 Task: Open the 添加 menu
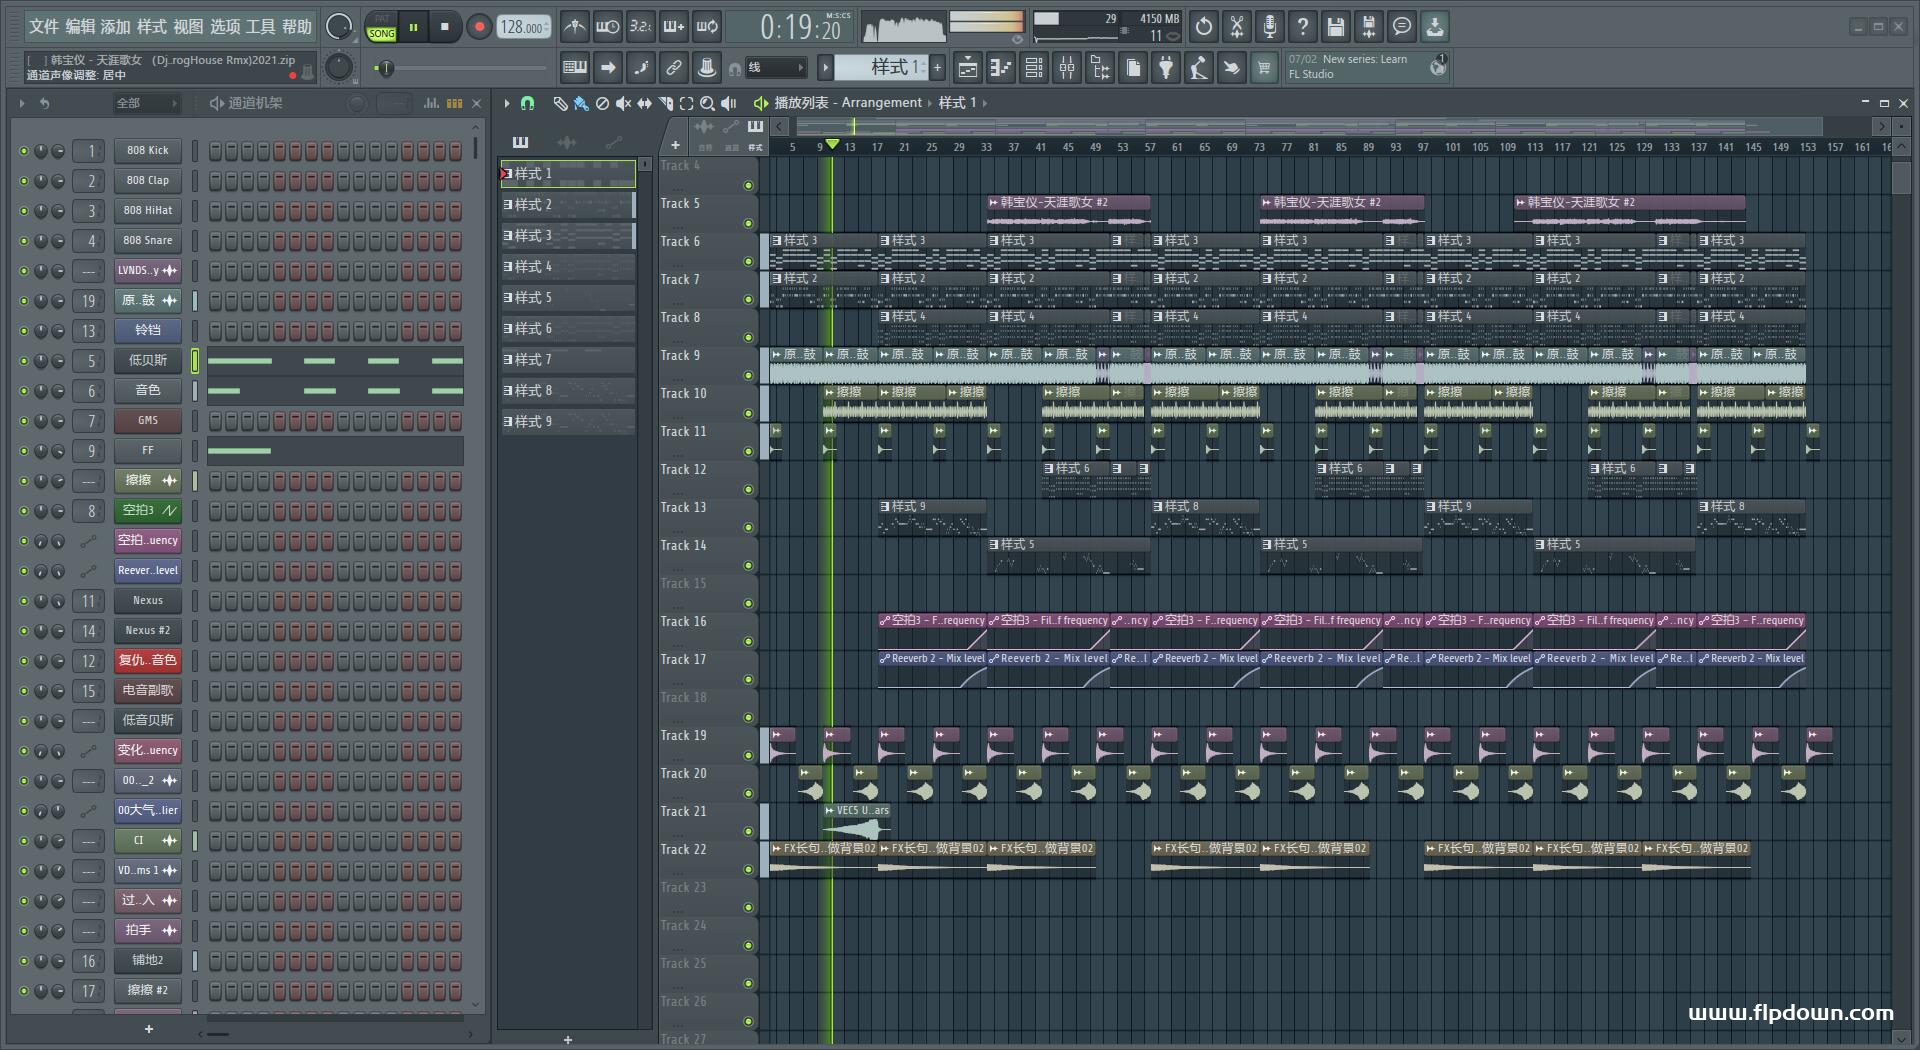coord(115,26)
